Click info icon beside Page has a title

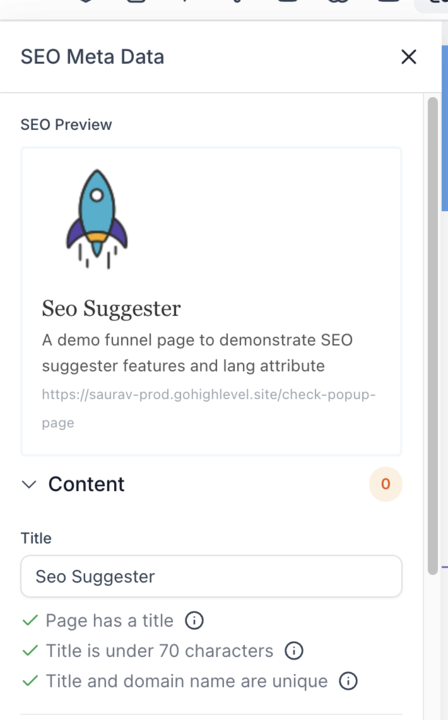[x=194, y=620]
